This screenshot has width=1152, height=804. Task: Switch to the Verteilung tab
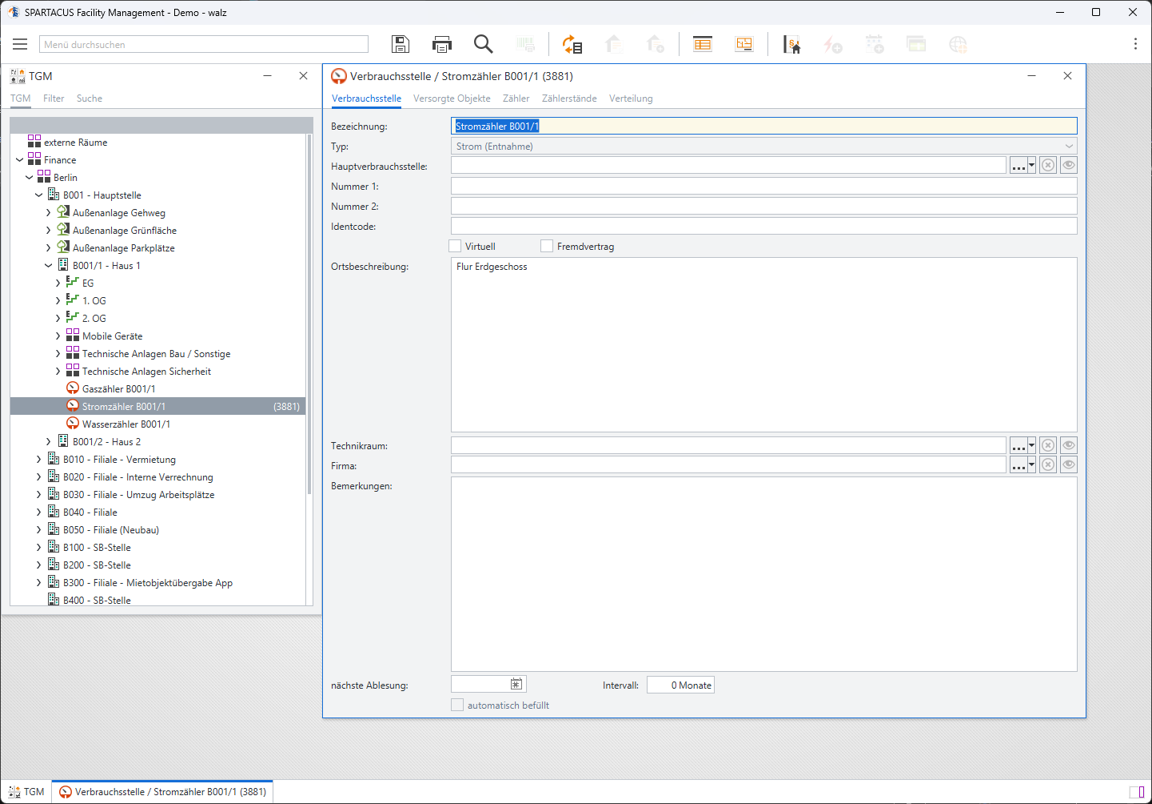[630, 98]
